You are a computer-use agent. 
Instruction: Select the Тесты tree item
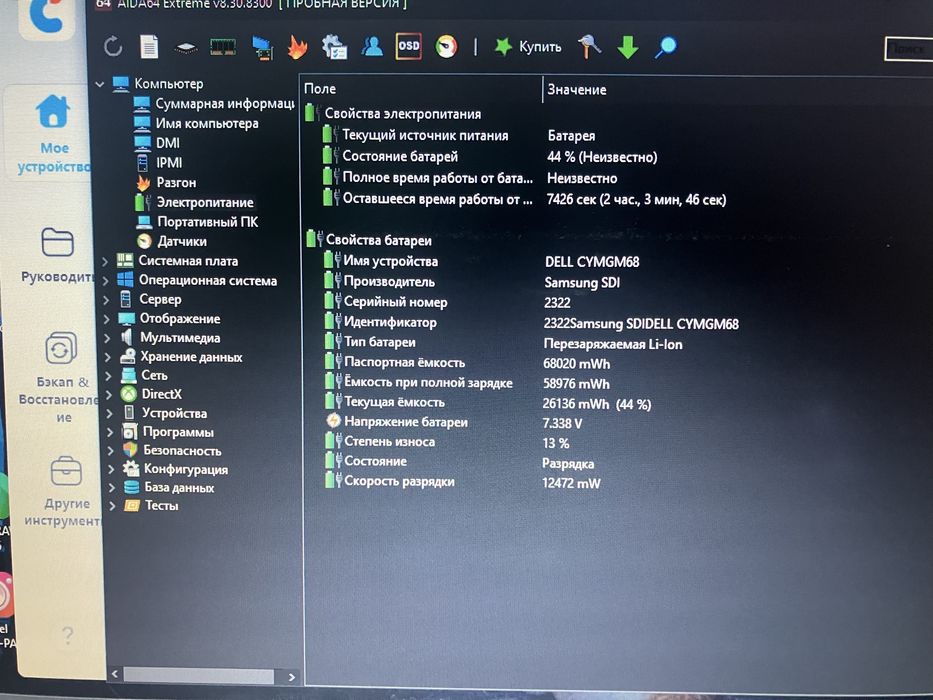161,505
